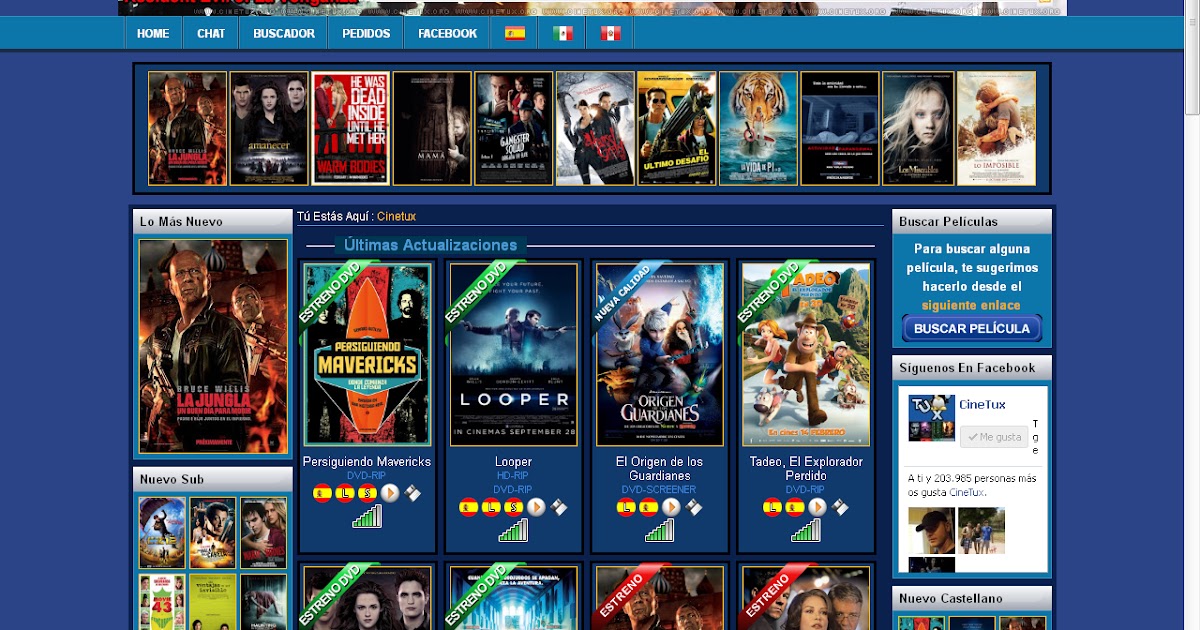
Task: Click Spanish audio flag under Looper
Action: click(468, 507)
